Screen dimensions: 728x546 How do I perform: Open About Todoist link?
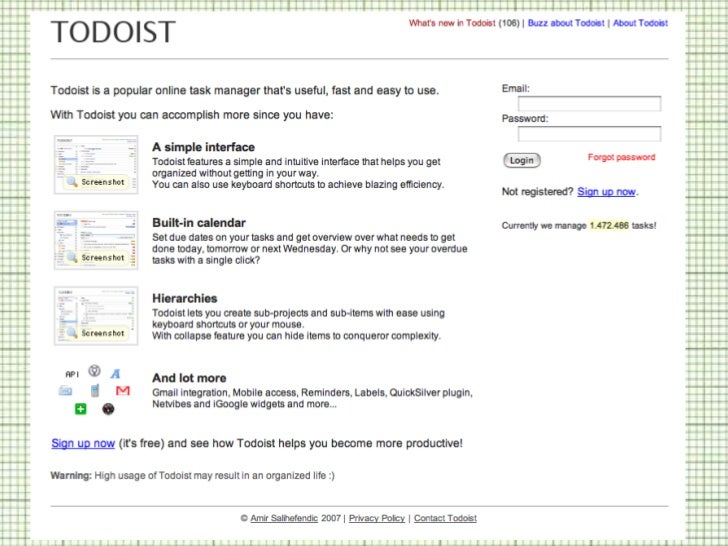point(640,23)
